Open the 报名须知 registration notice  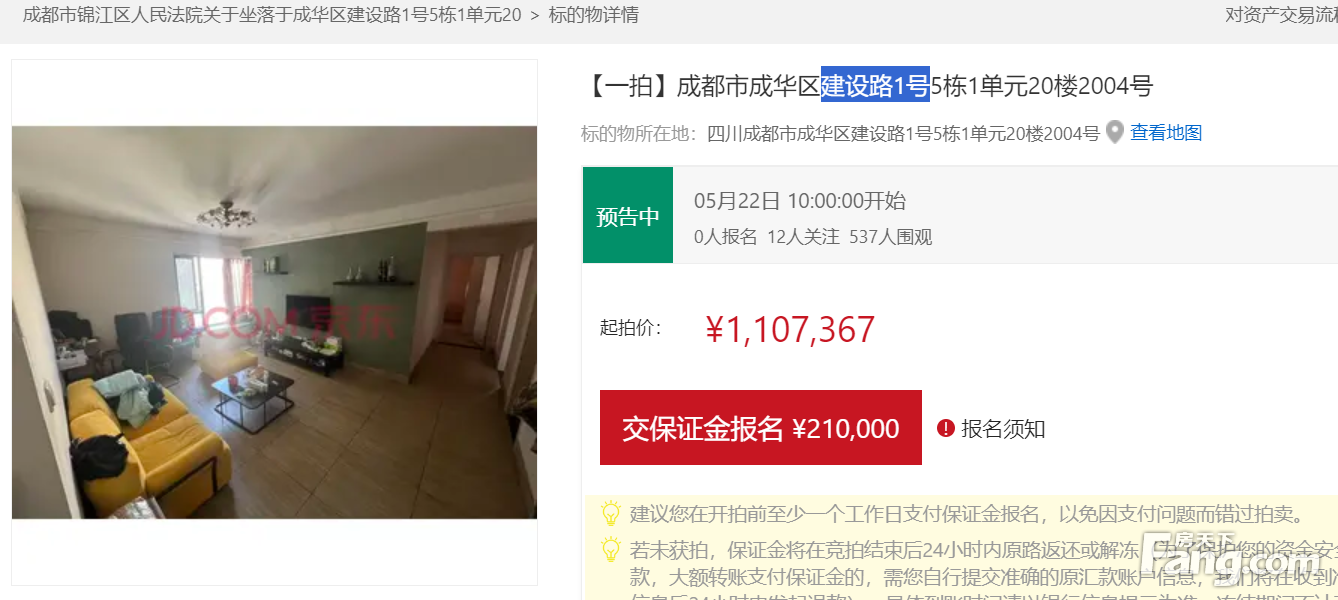[1003, 429]
